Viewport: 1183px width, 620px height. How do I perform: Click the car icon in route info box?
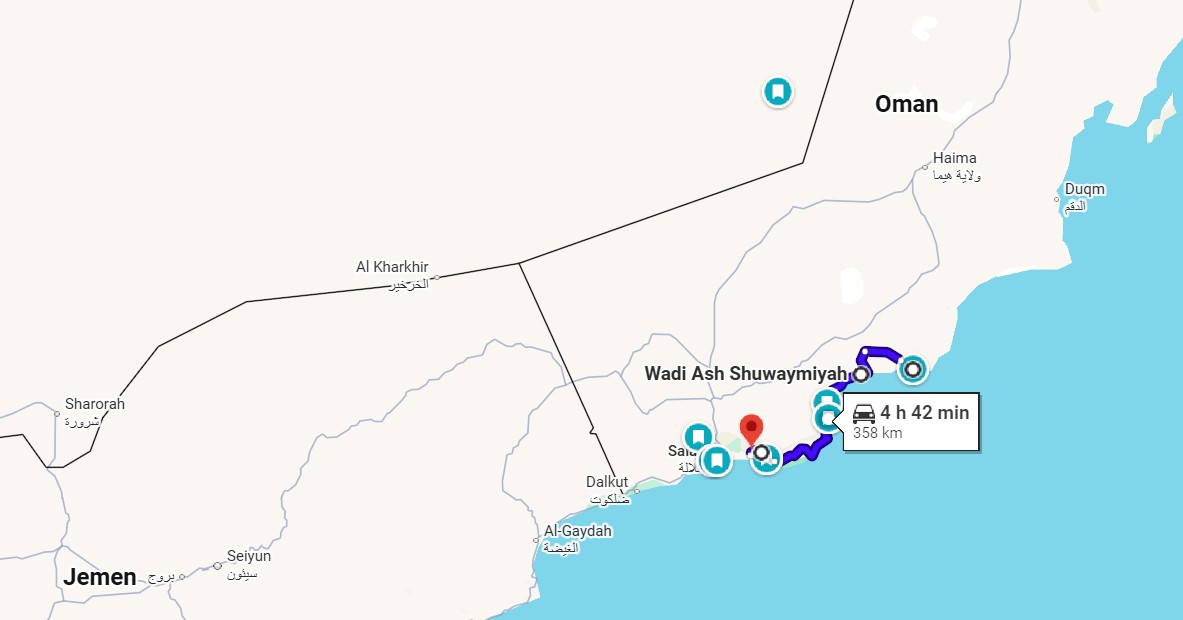click(x=864, y=413)
